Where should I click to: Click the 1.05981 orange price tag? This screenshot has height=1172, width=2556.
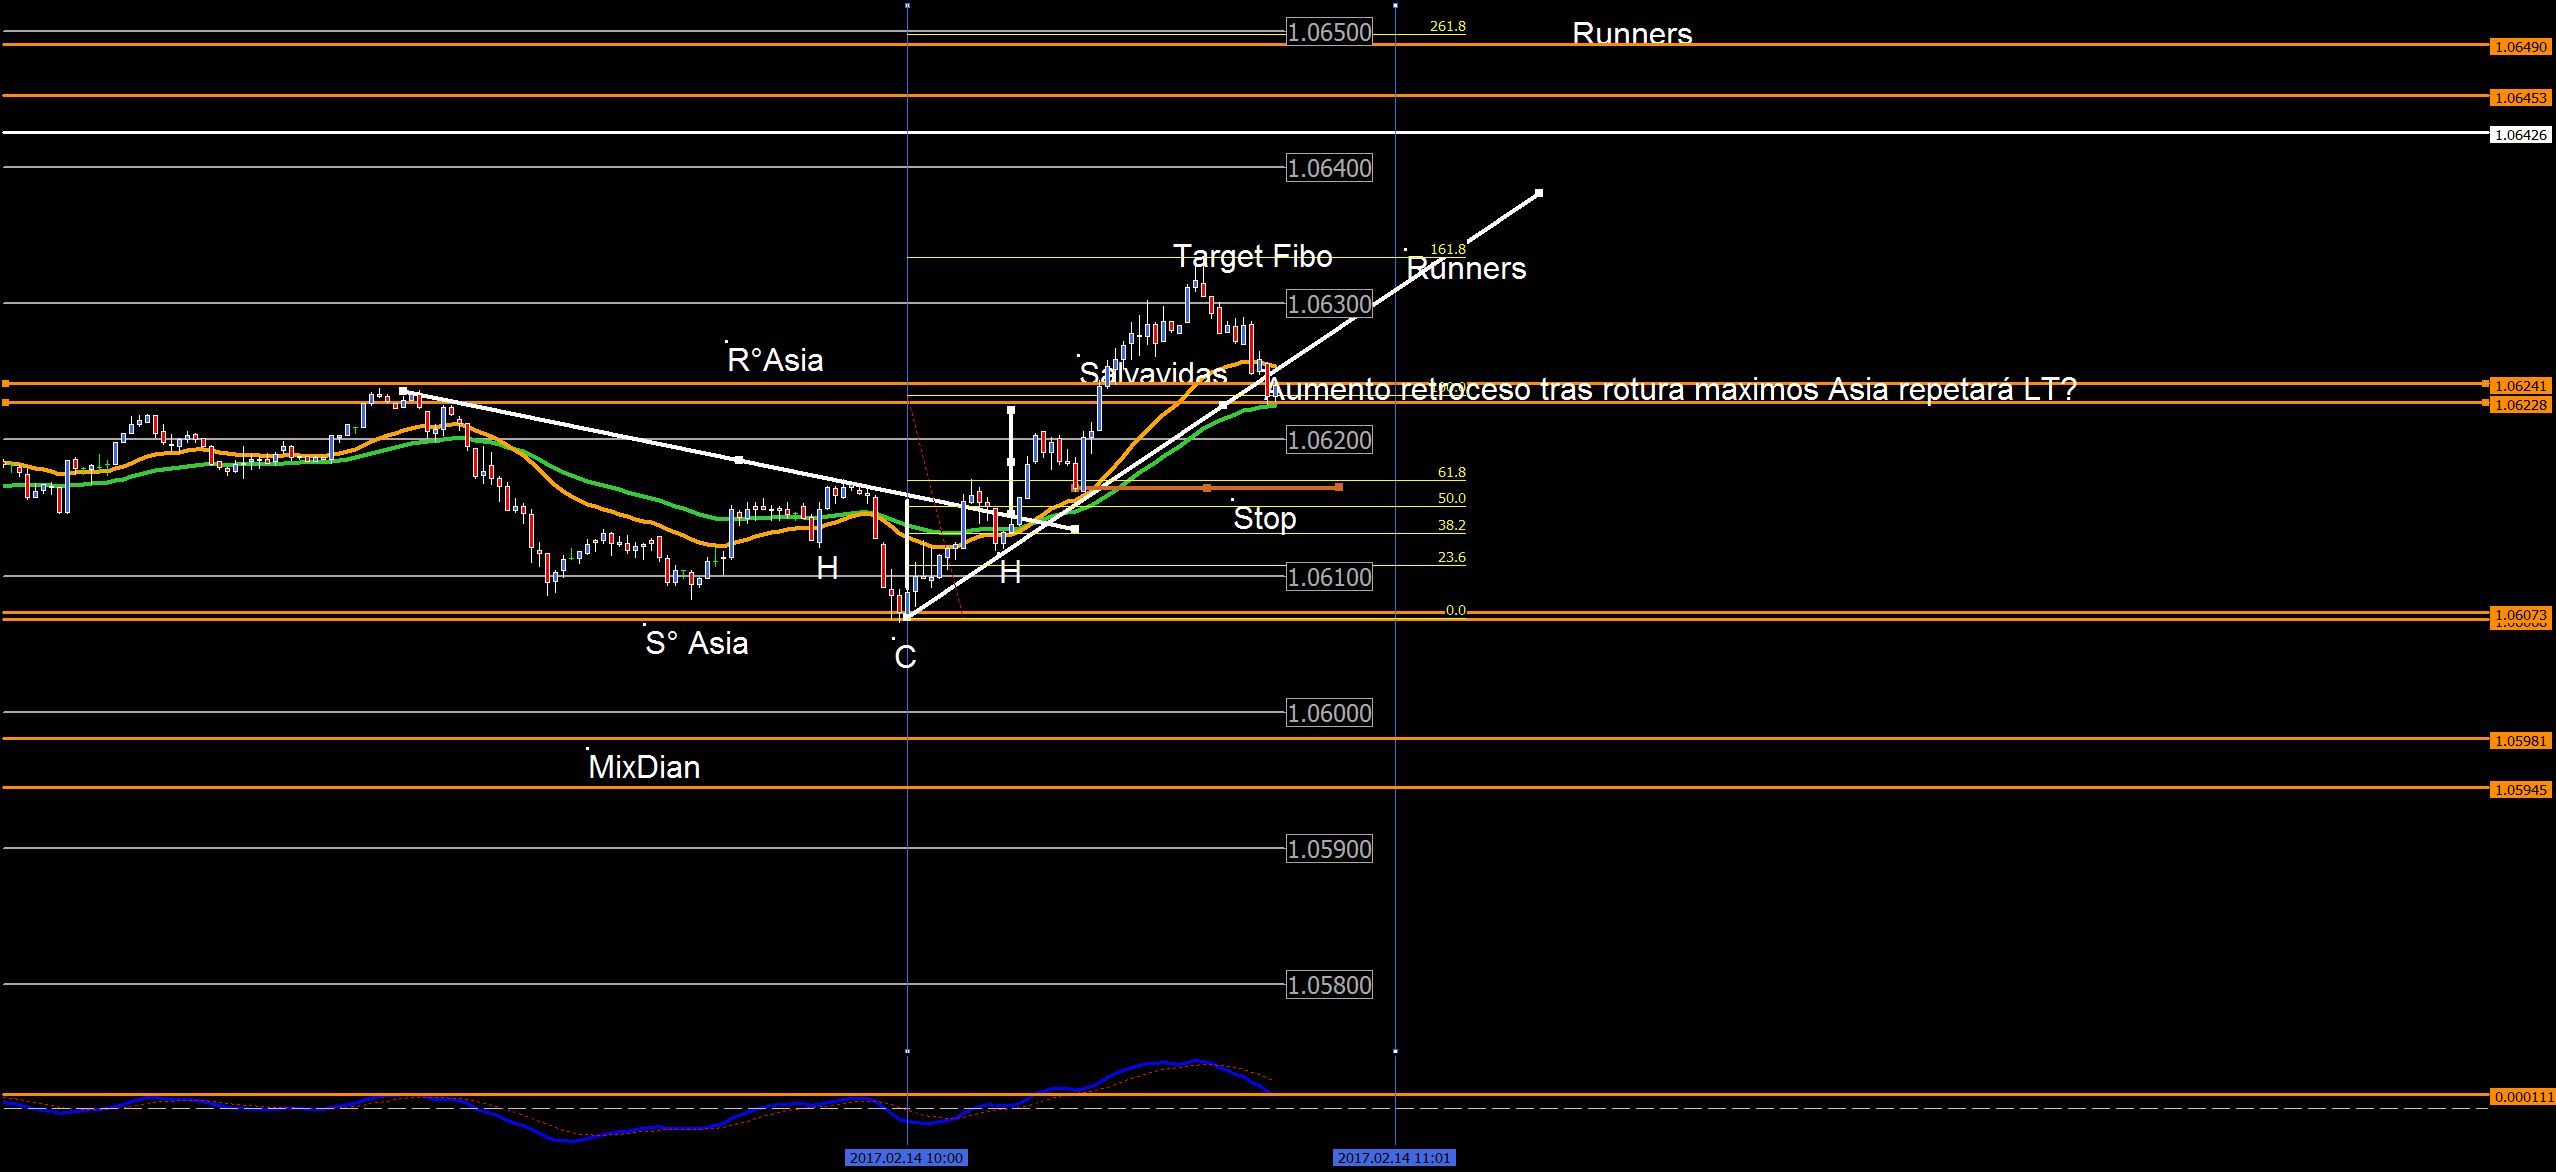2520,741
